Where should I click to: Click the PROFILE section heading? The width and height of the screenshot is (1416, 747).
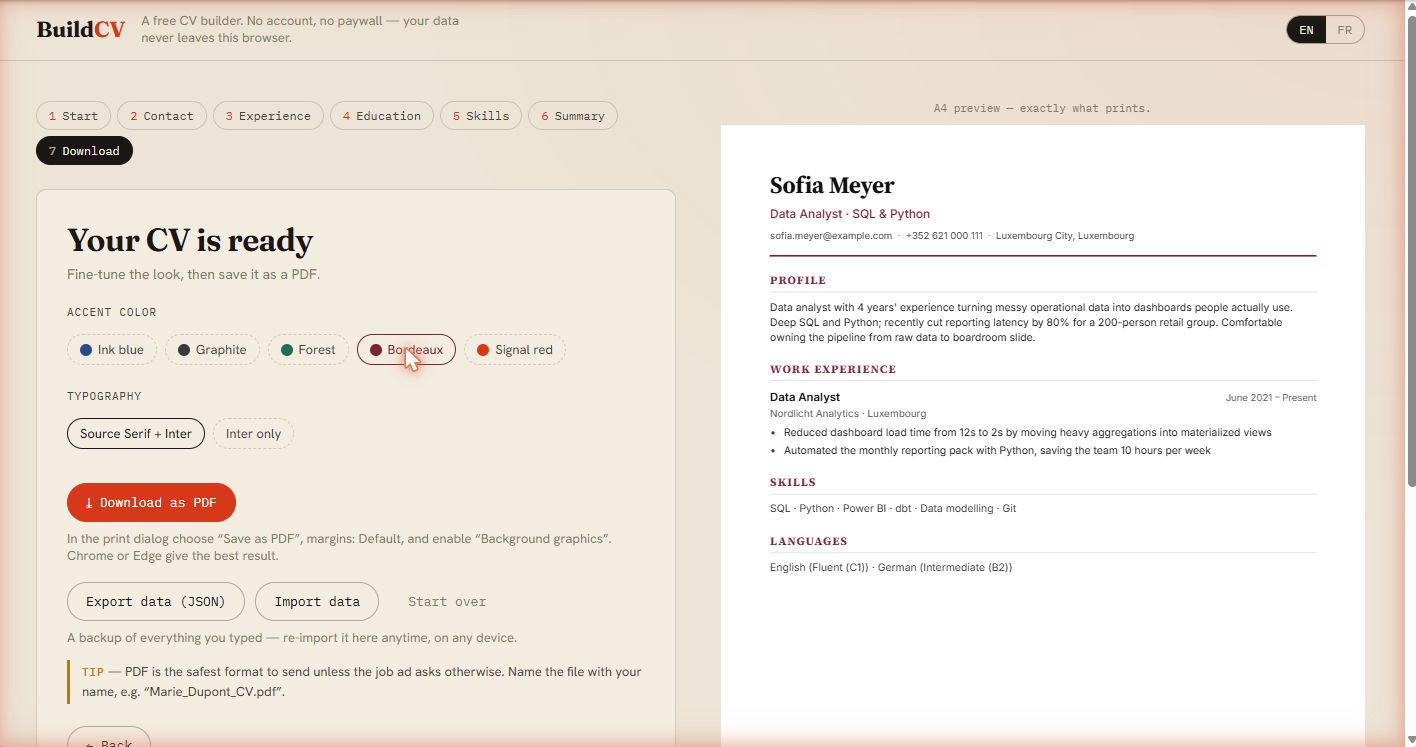coord(798,281)
